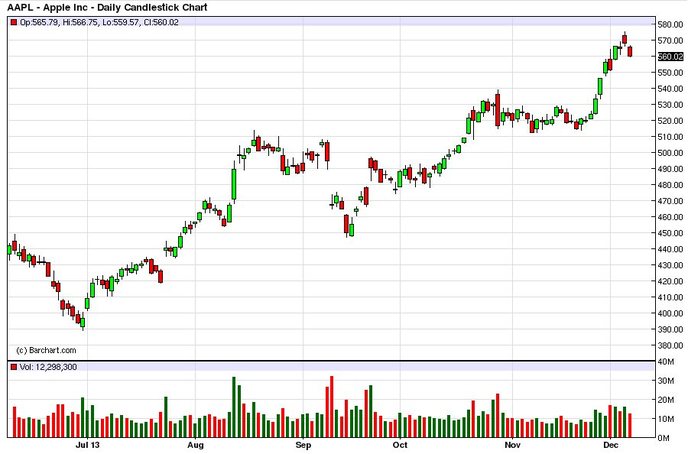Click the 'Oct' date axis label
688x454 pixels.
point(400,445)
